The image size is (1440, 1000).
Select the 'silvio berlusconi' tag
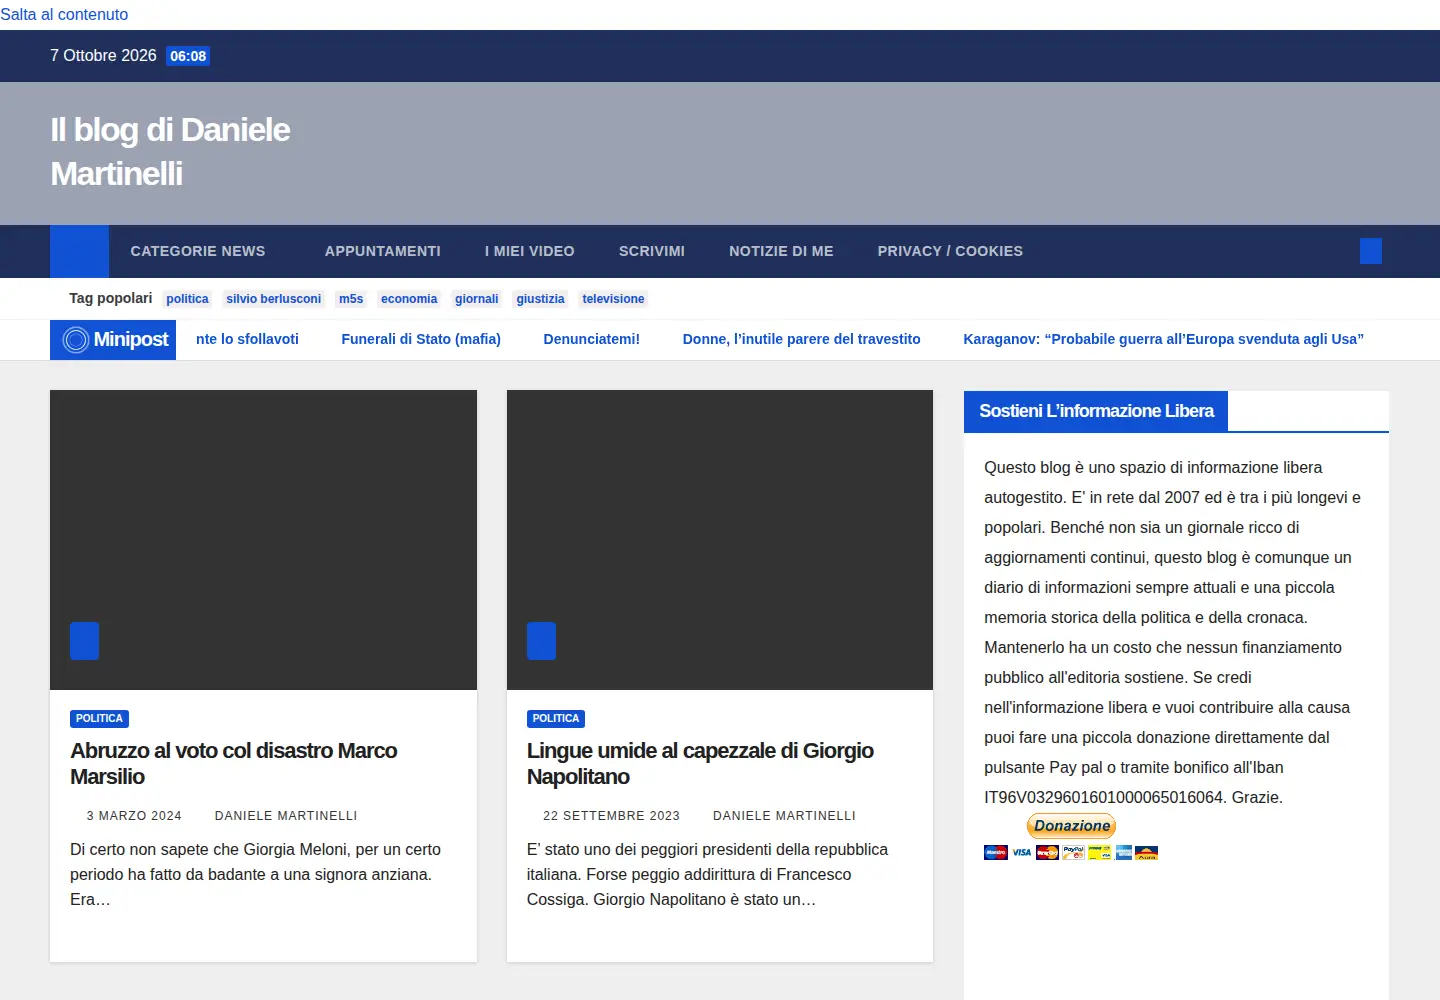point(274,299)
